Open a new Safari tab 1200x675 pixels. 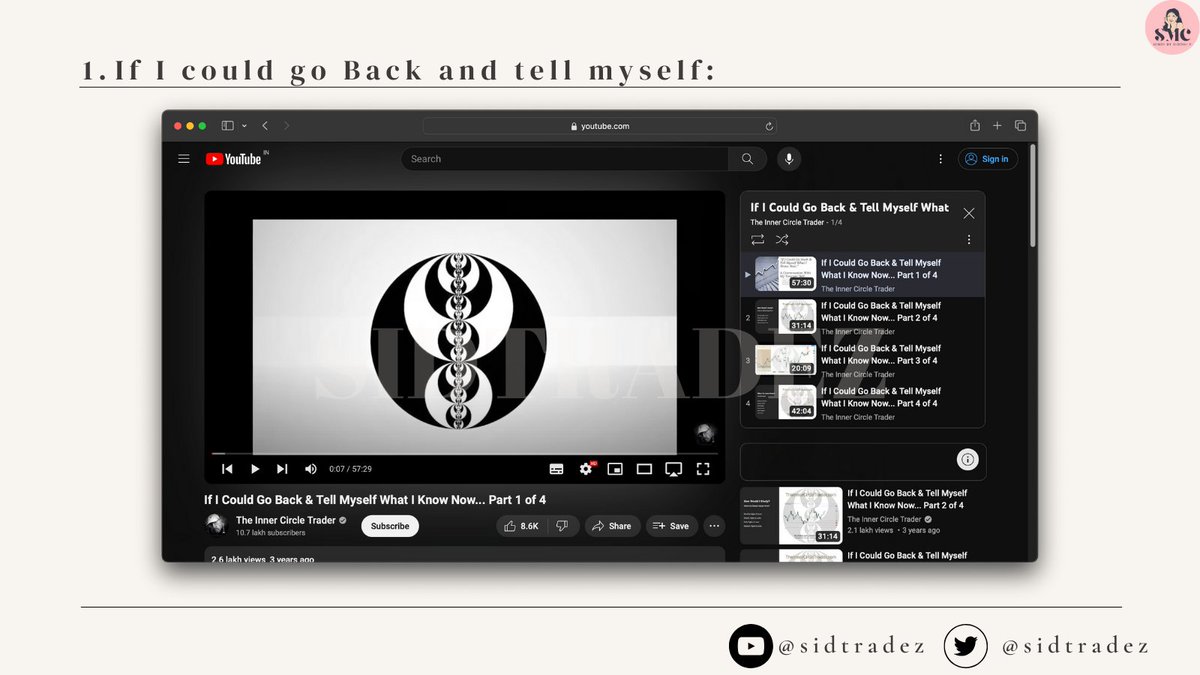[x=997, y=126]
